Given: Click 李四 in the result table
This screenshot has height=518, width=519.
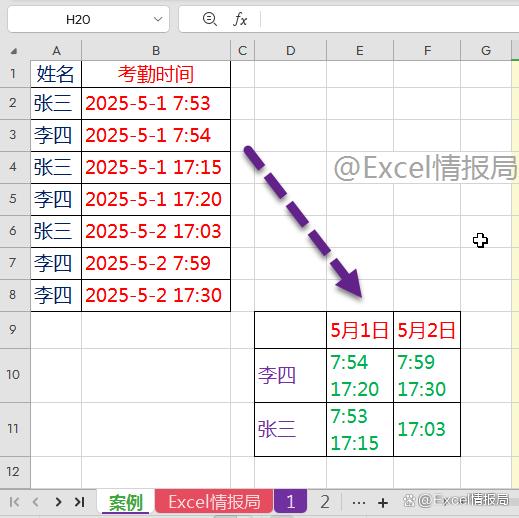Looking at the screenshot, I should coord(290,376).
